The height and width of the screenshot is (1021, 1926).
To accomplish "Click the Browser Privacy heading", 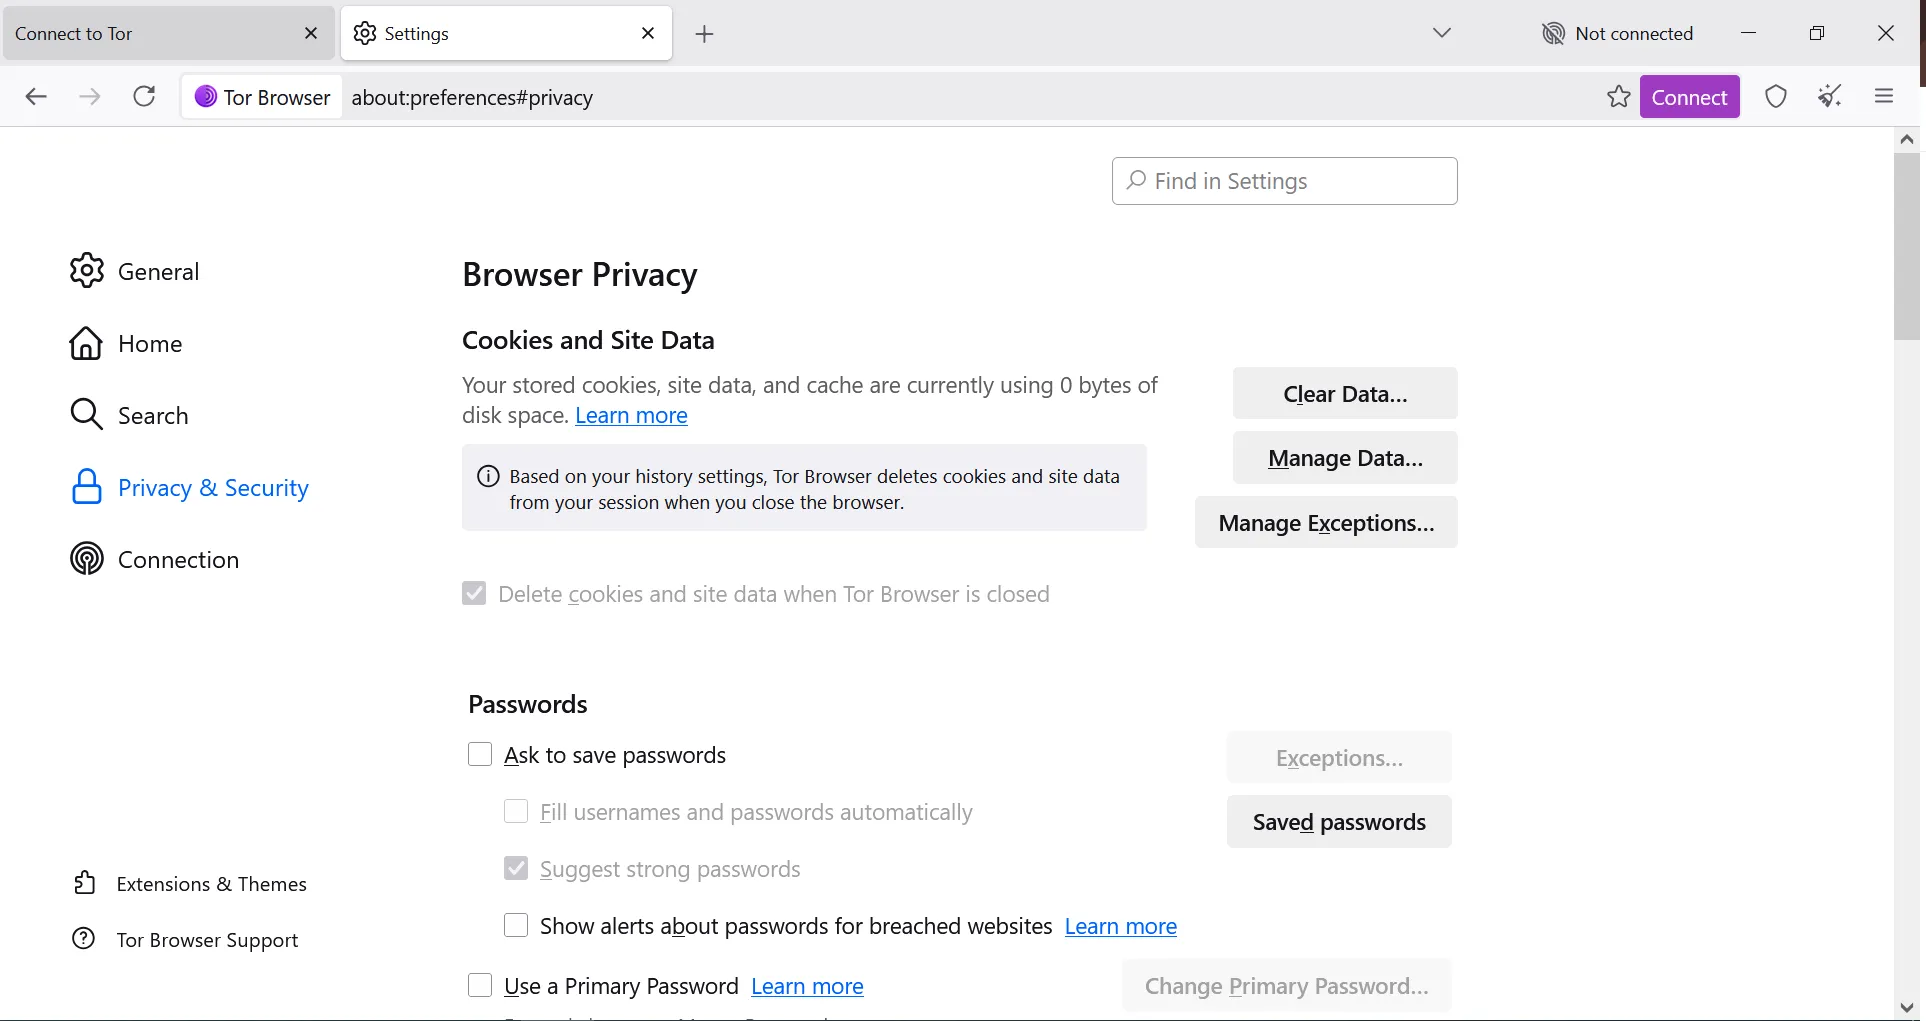I will coord(580,274).
